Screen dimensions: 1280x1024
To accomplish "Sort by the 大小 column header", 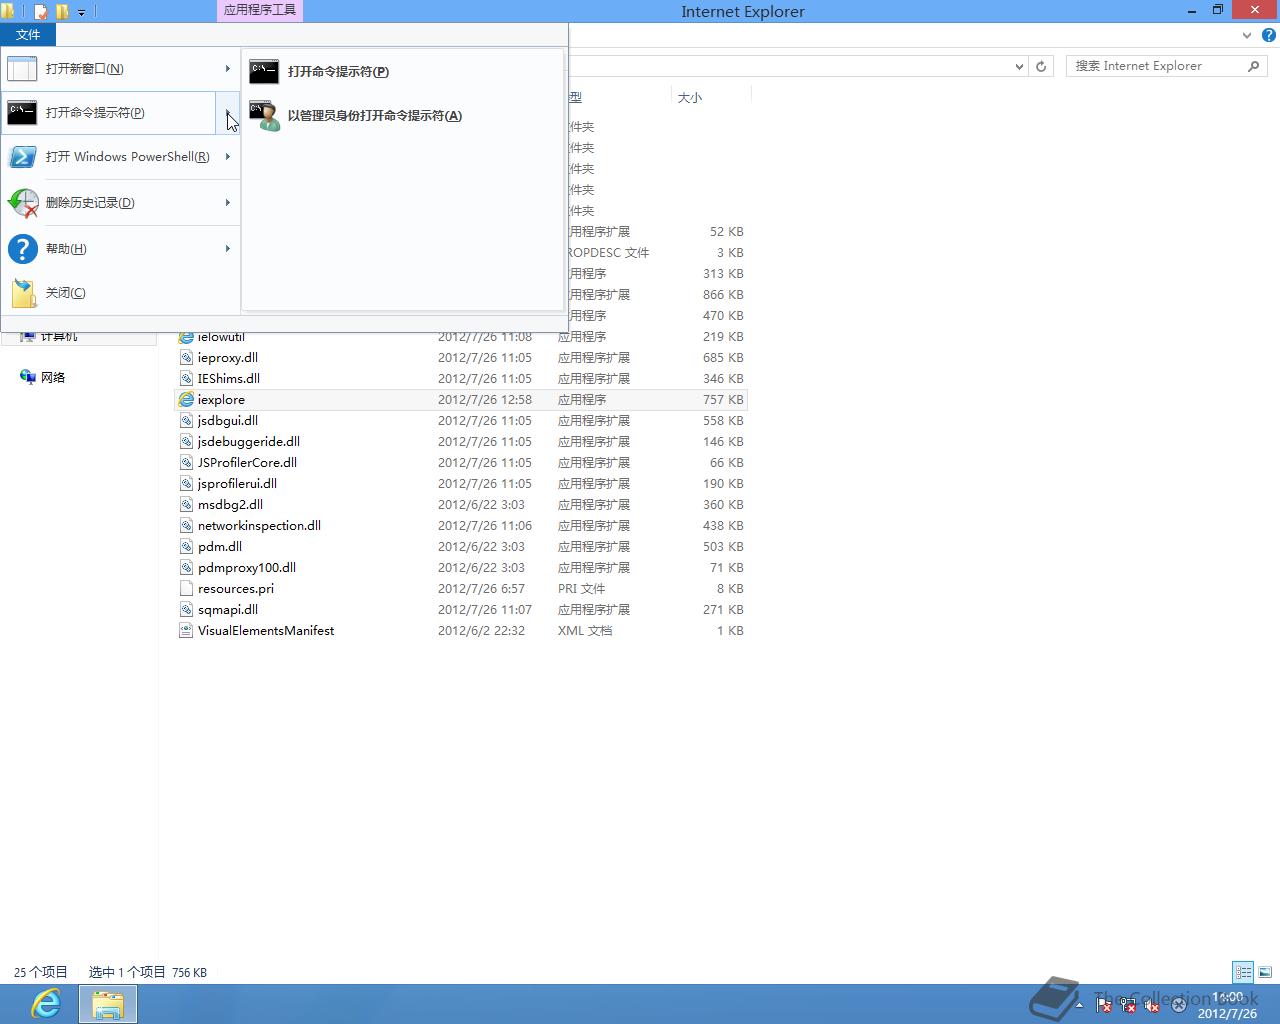I will coord(690,97).
